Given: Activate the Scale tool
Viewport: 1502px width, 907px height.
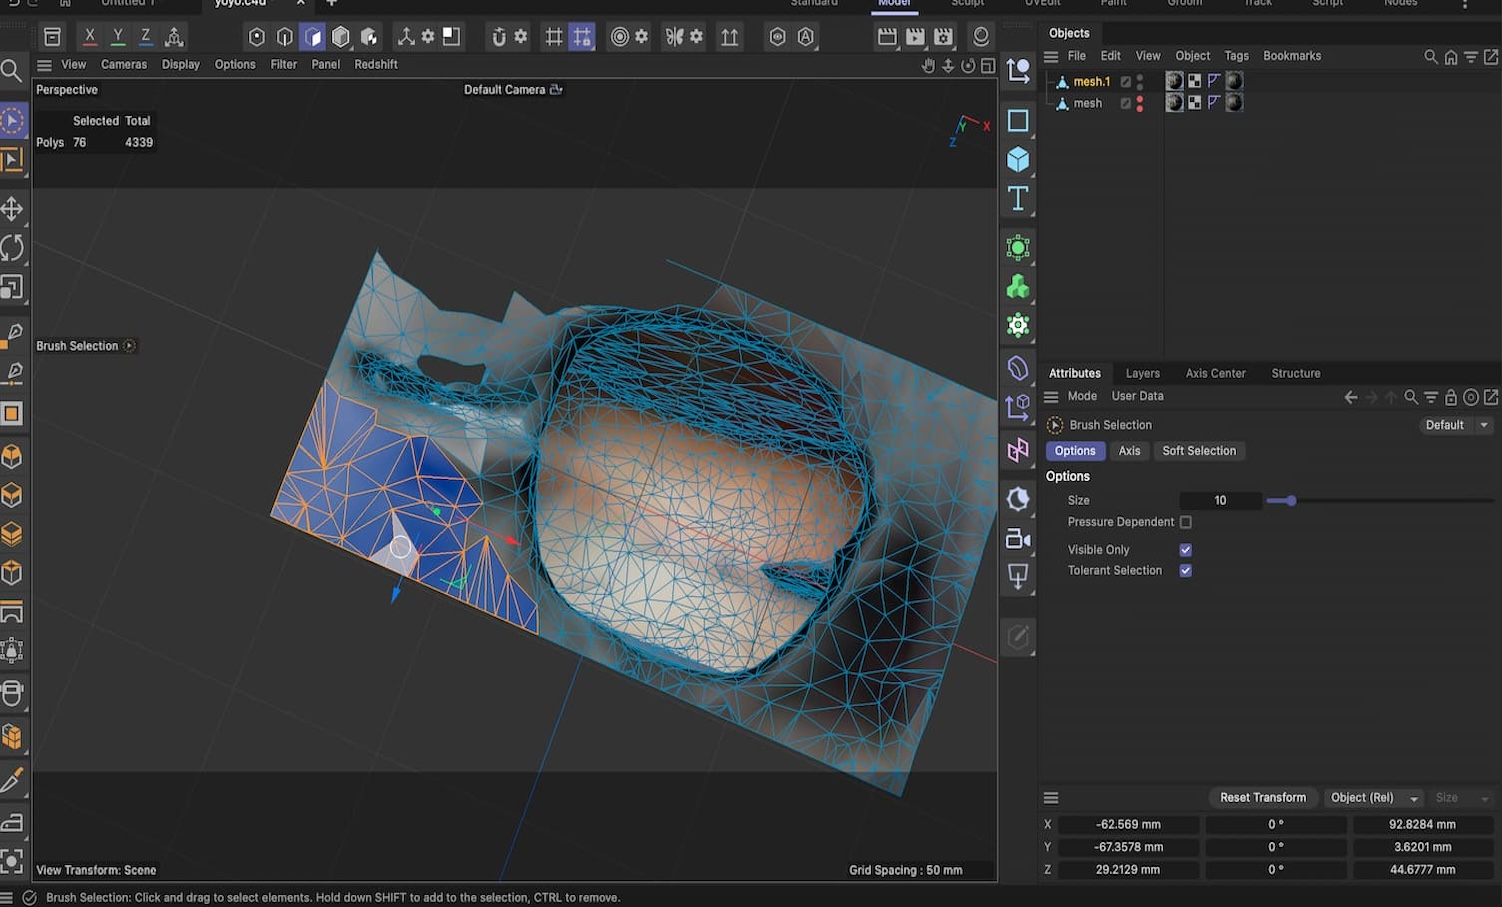Looking at the screenshot, I should pos(14,287).
